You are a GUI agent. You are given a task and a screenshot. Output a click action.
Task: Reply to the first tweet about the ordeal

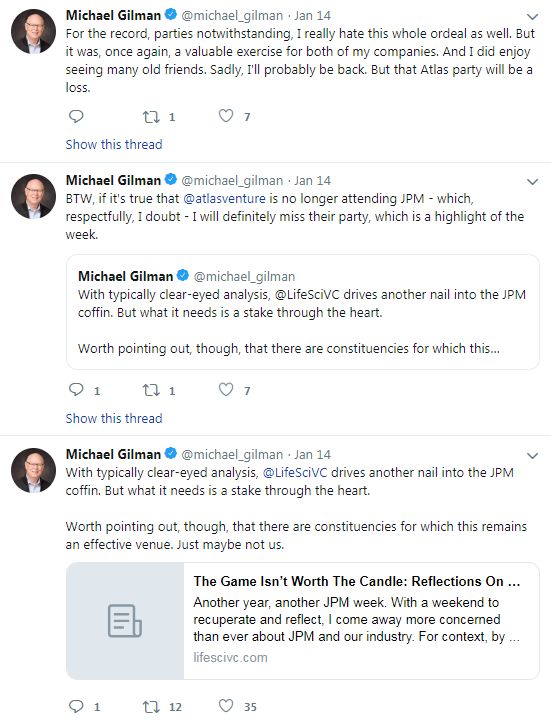(76, 116)
